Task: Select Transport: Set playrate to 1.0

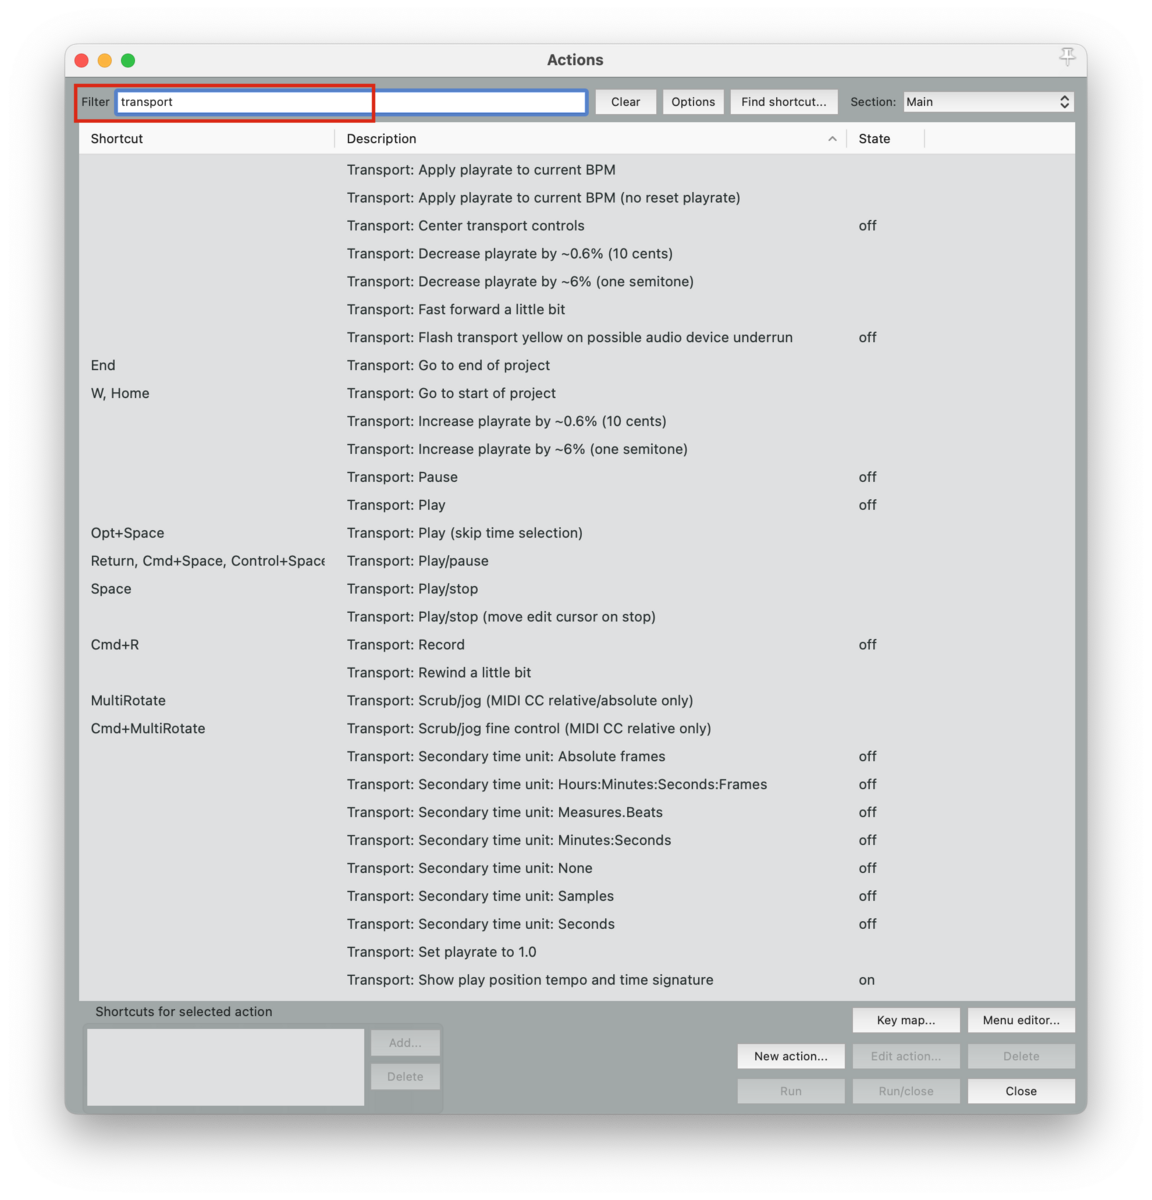Action: [441, 954]
